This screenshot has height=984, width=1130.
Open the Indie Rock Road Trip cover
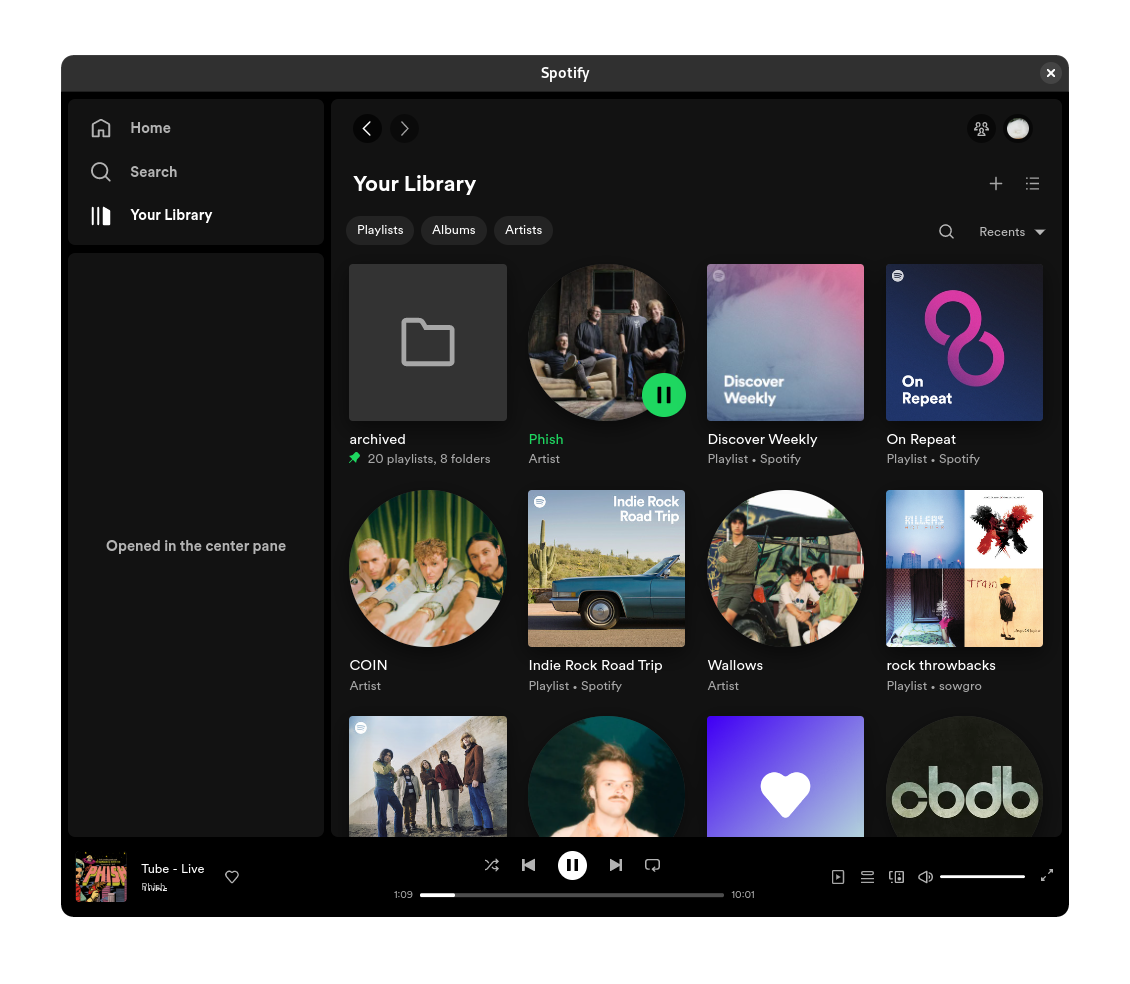coord(606,569)
